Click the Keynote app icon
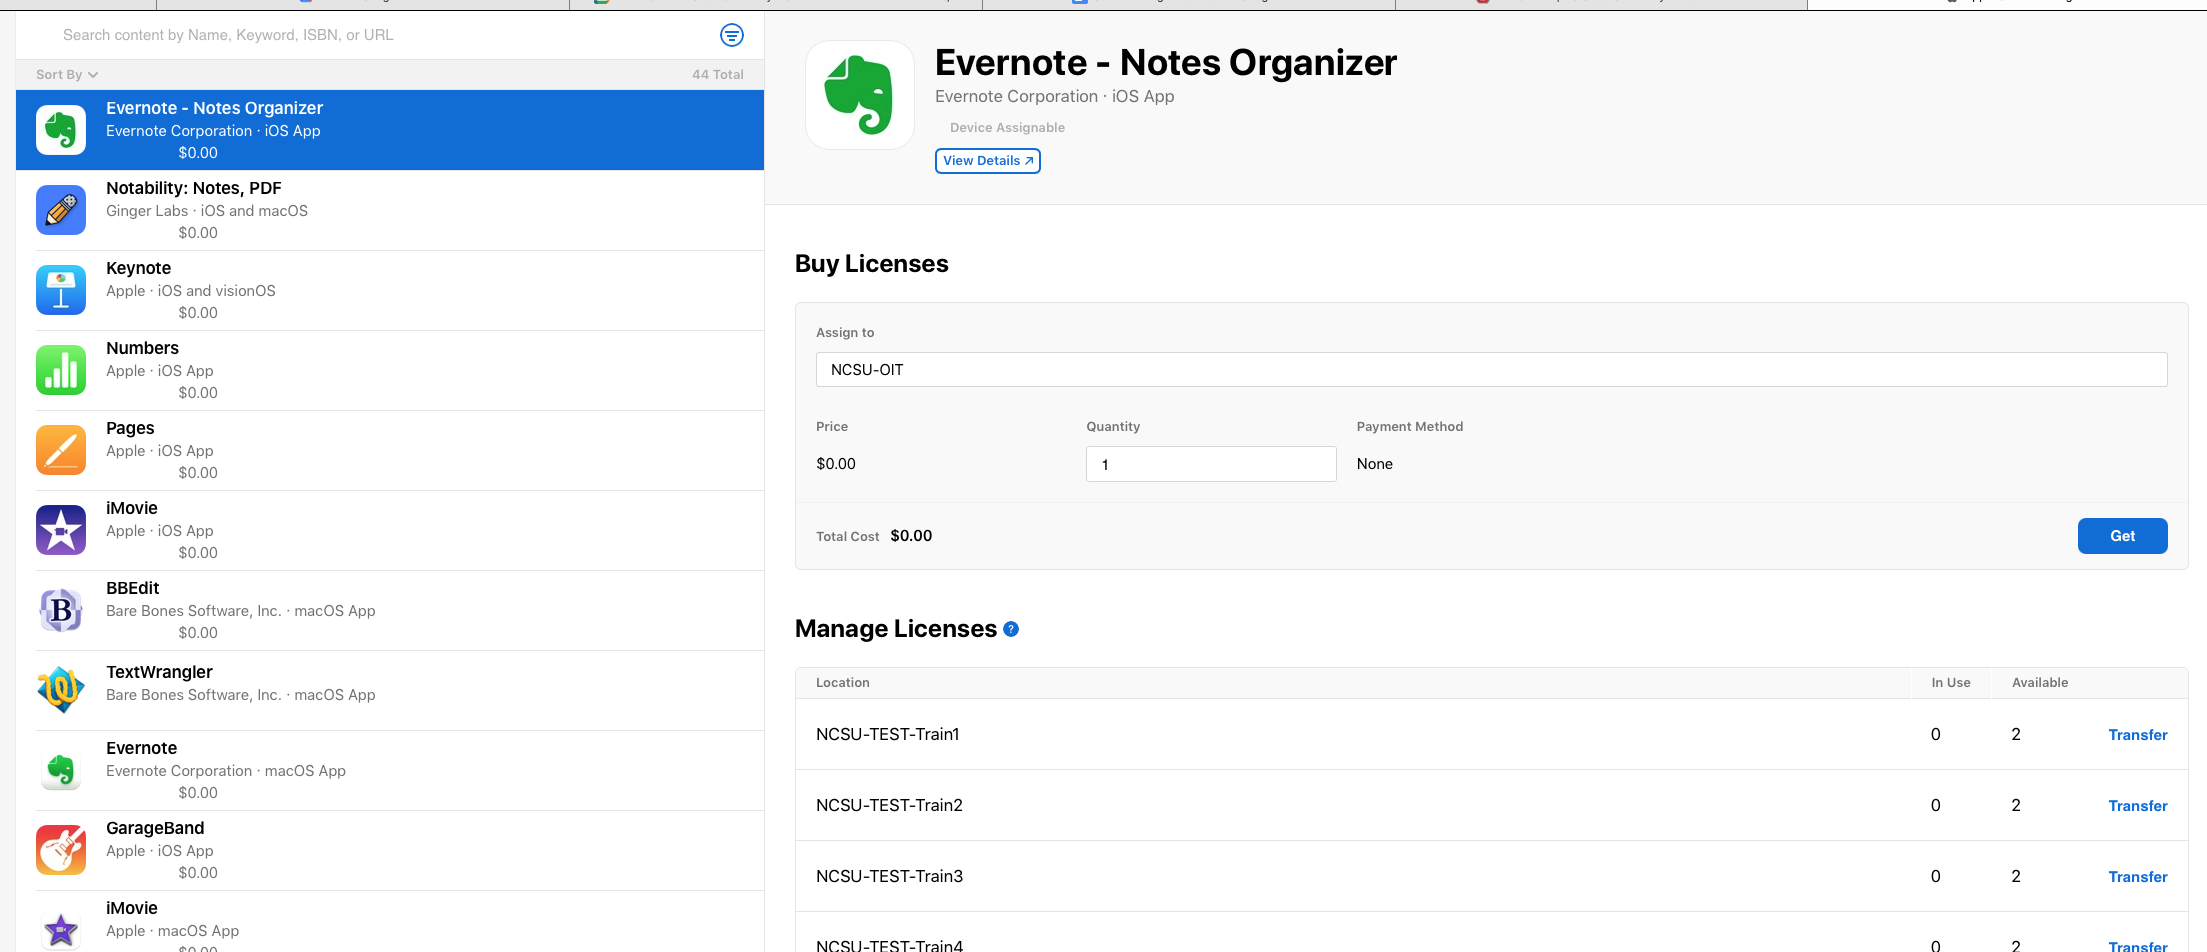This screenshot has height=952, width=2207. pyautogui.click(x=61, y=290)
